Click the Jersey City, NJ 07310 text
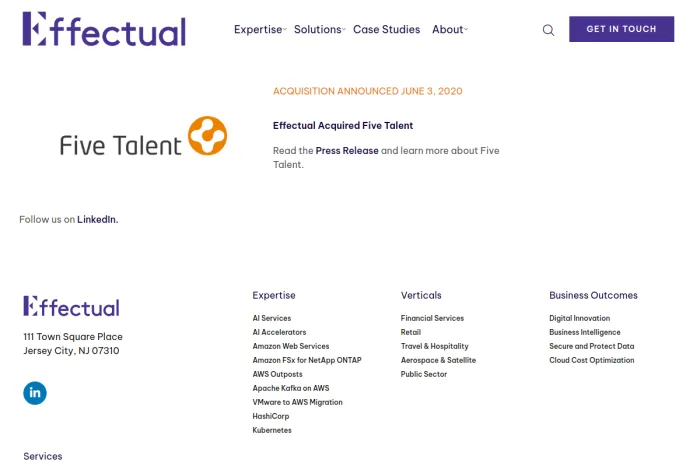Viewport: 700px width, 466px height. (x=71, y=350)
